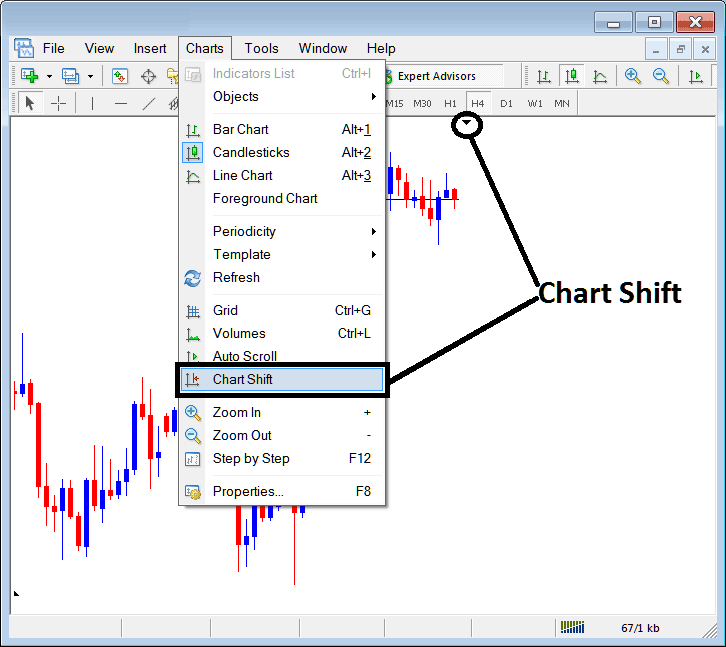Select the cursor arrow tool
726x647 pixels.
tap(29, 103)
